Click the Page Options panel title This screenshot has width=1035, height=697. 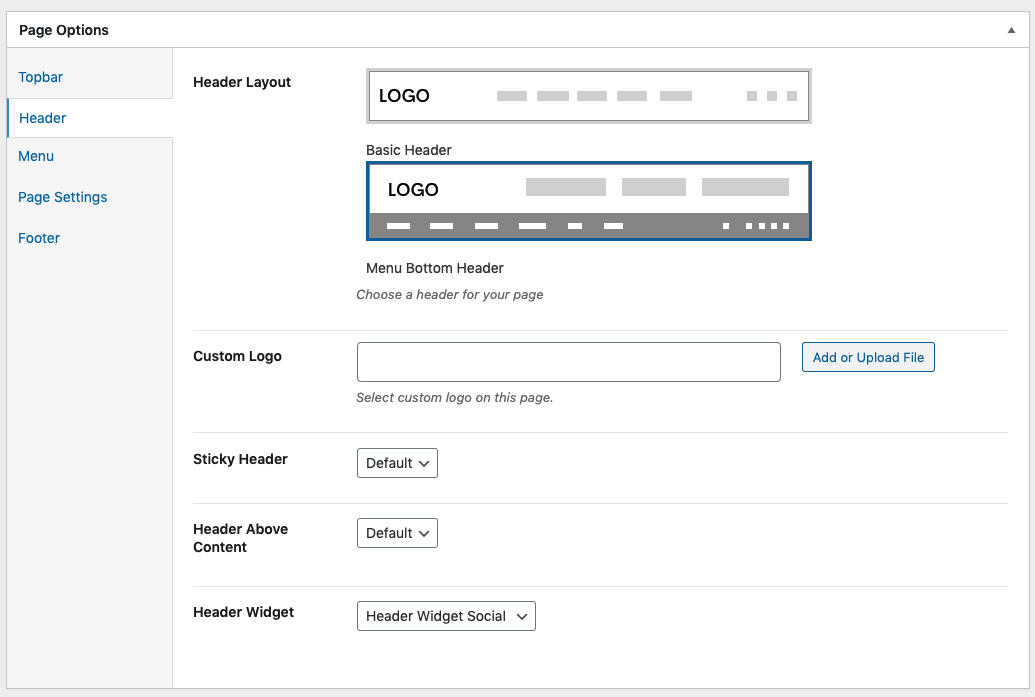tap(64, 30)
